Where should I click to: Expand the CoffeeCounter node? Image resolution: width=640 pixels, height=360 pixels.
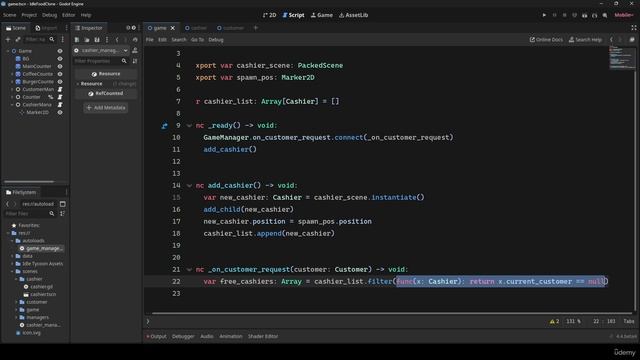(x=12, y=74)
